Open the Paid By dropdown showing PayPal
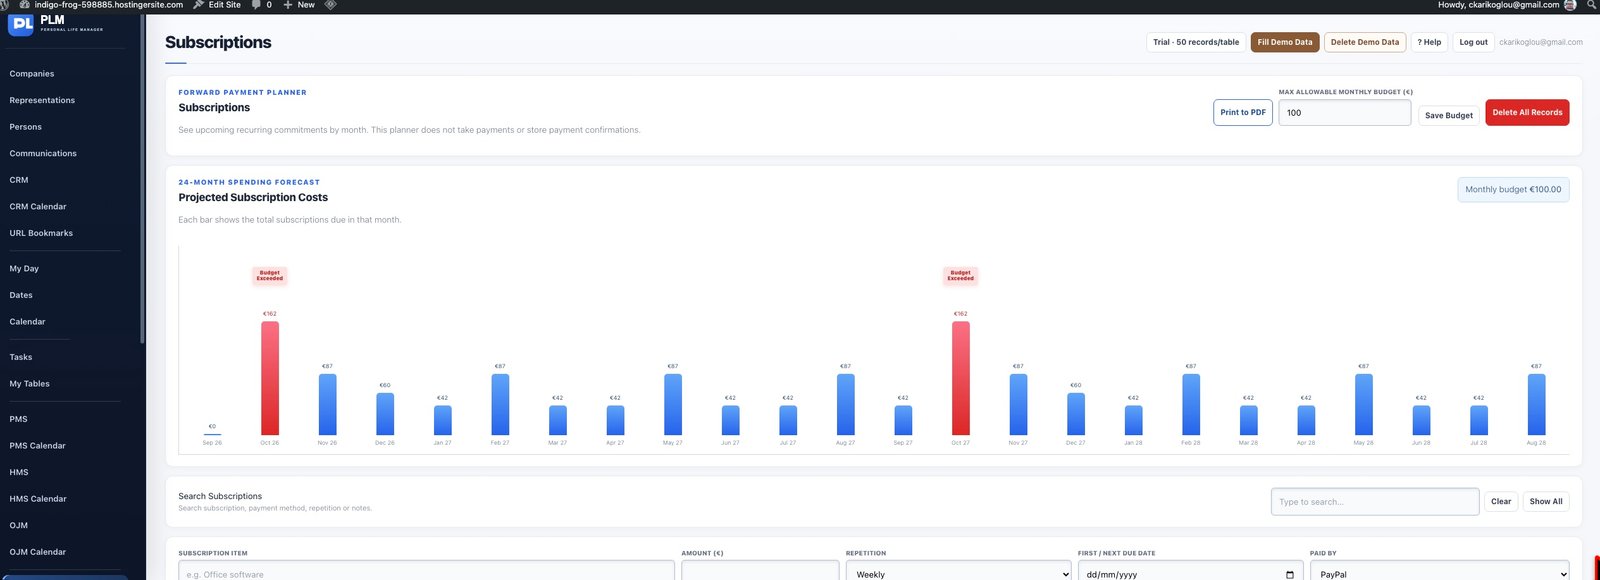The width and height of the screenshot is (1600, 580). pyautogui.click(x=1439, y=571)
